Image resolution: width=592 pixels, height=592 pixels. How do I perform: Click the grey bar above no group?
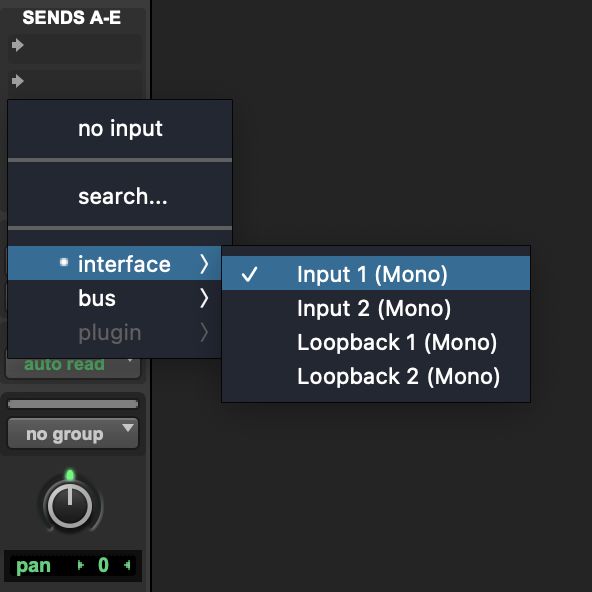[x=73, y=404]
